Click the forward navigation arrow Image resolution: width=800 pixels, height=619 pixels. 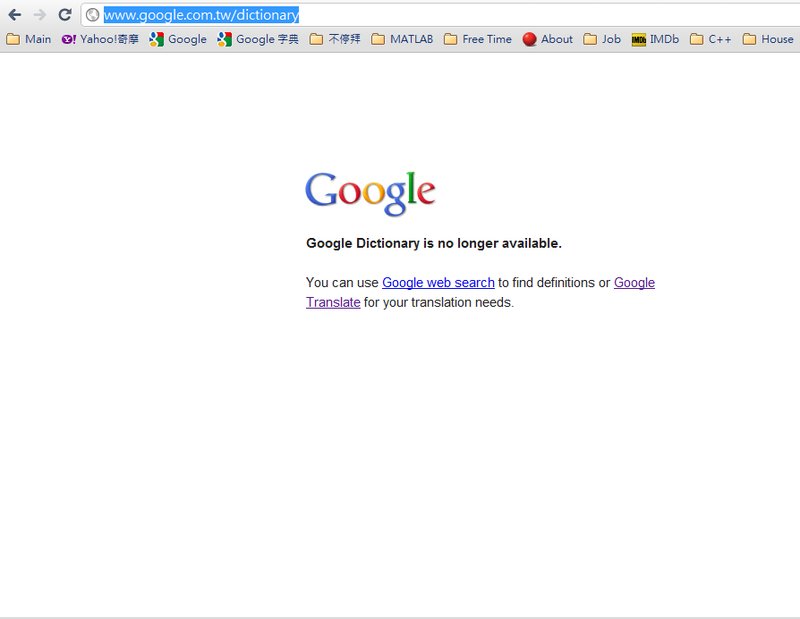point(40,15)
